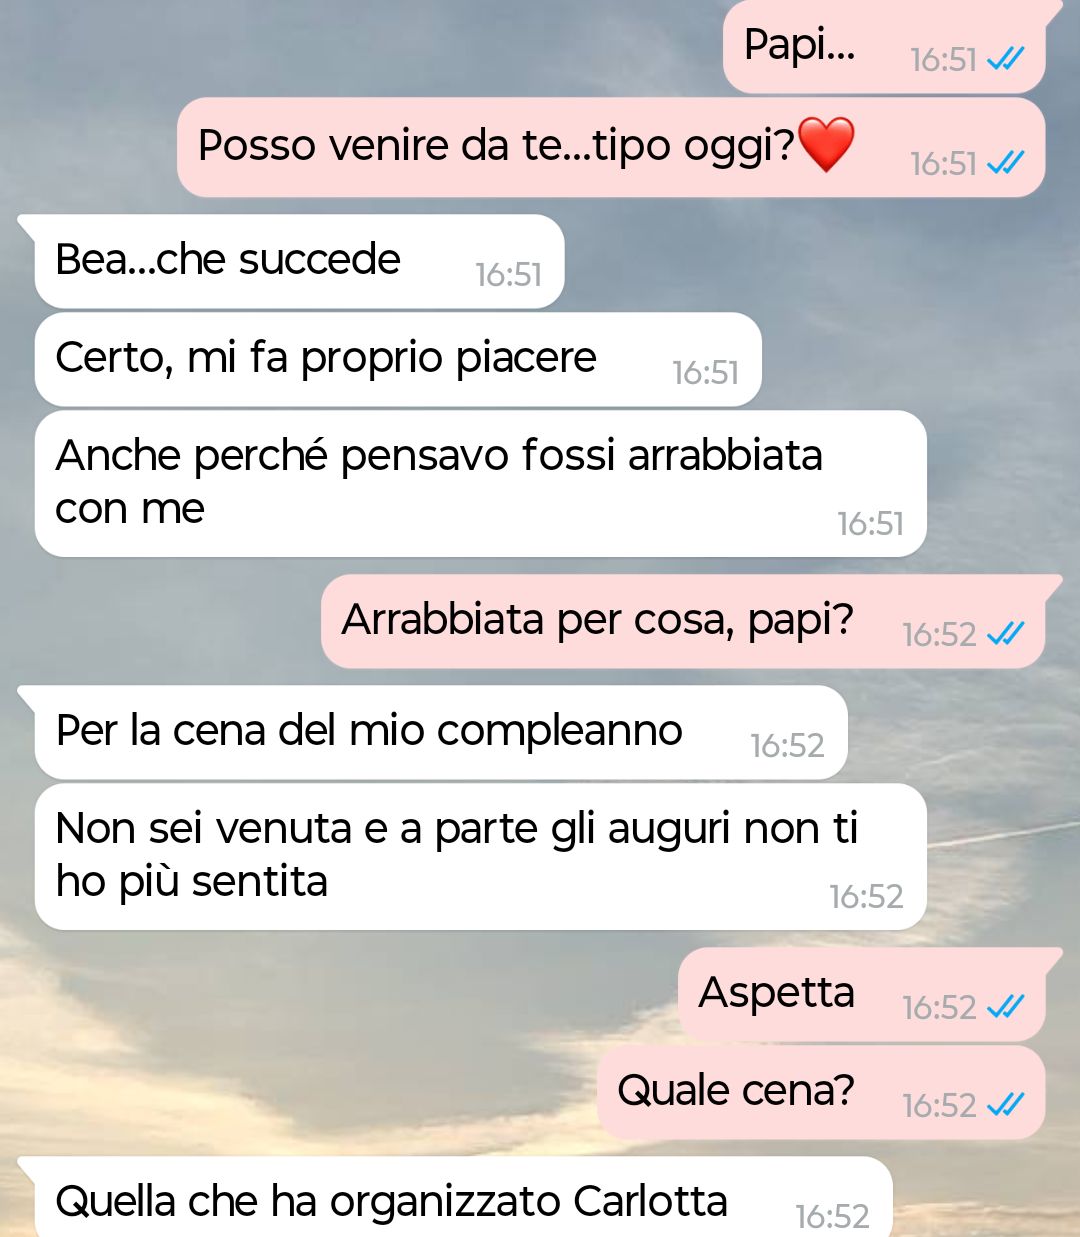Tap the 16:52 timestamp on compleanno message

pyautogui.click(x=787, y=745)
